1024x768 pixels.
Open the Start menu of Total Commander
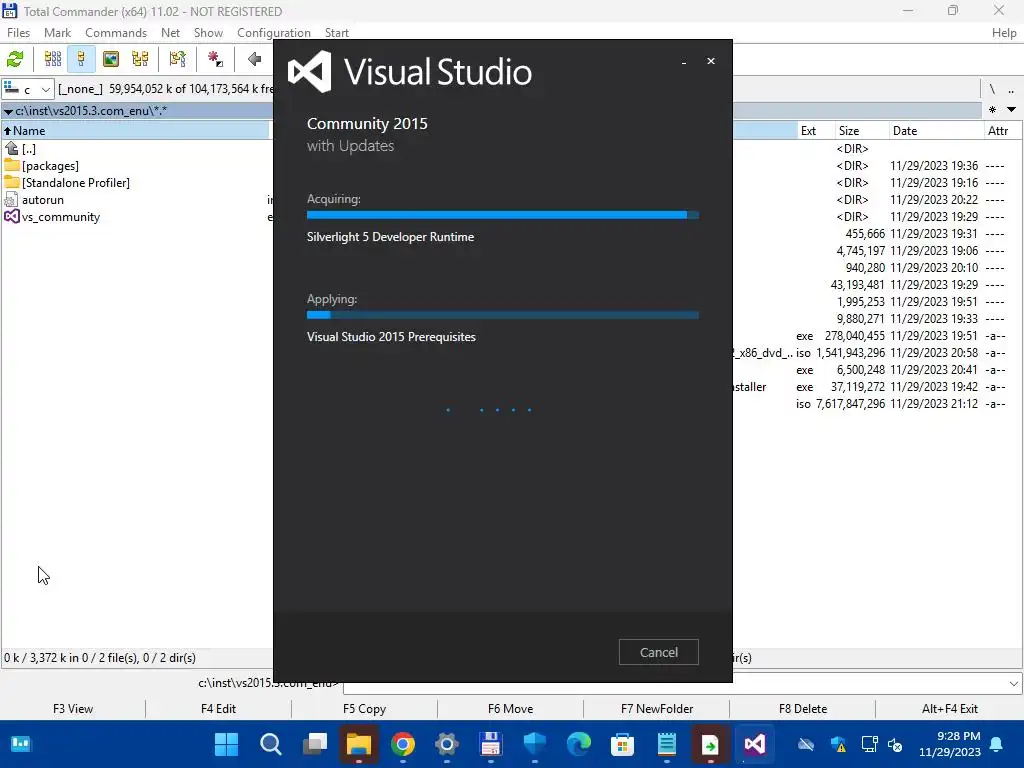coord(337,33)
